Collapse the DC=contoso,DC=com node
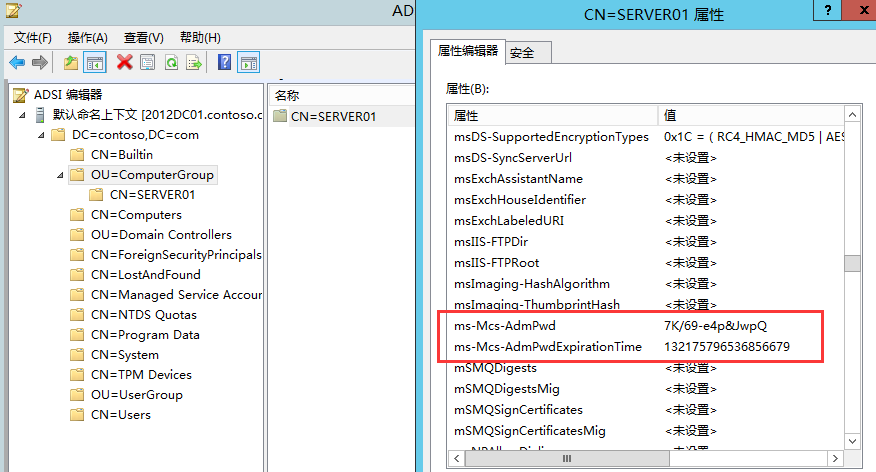 [x=41, y=136]
